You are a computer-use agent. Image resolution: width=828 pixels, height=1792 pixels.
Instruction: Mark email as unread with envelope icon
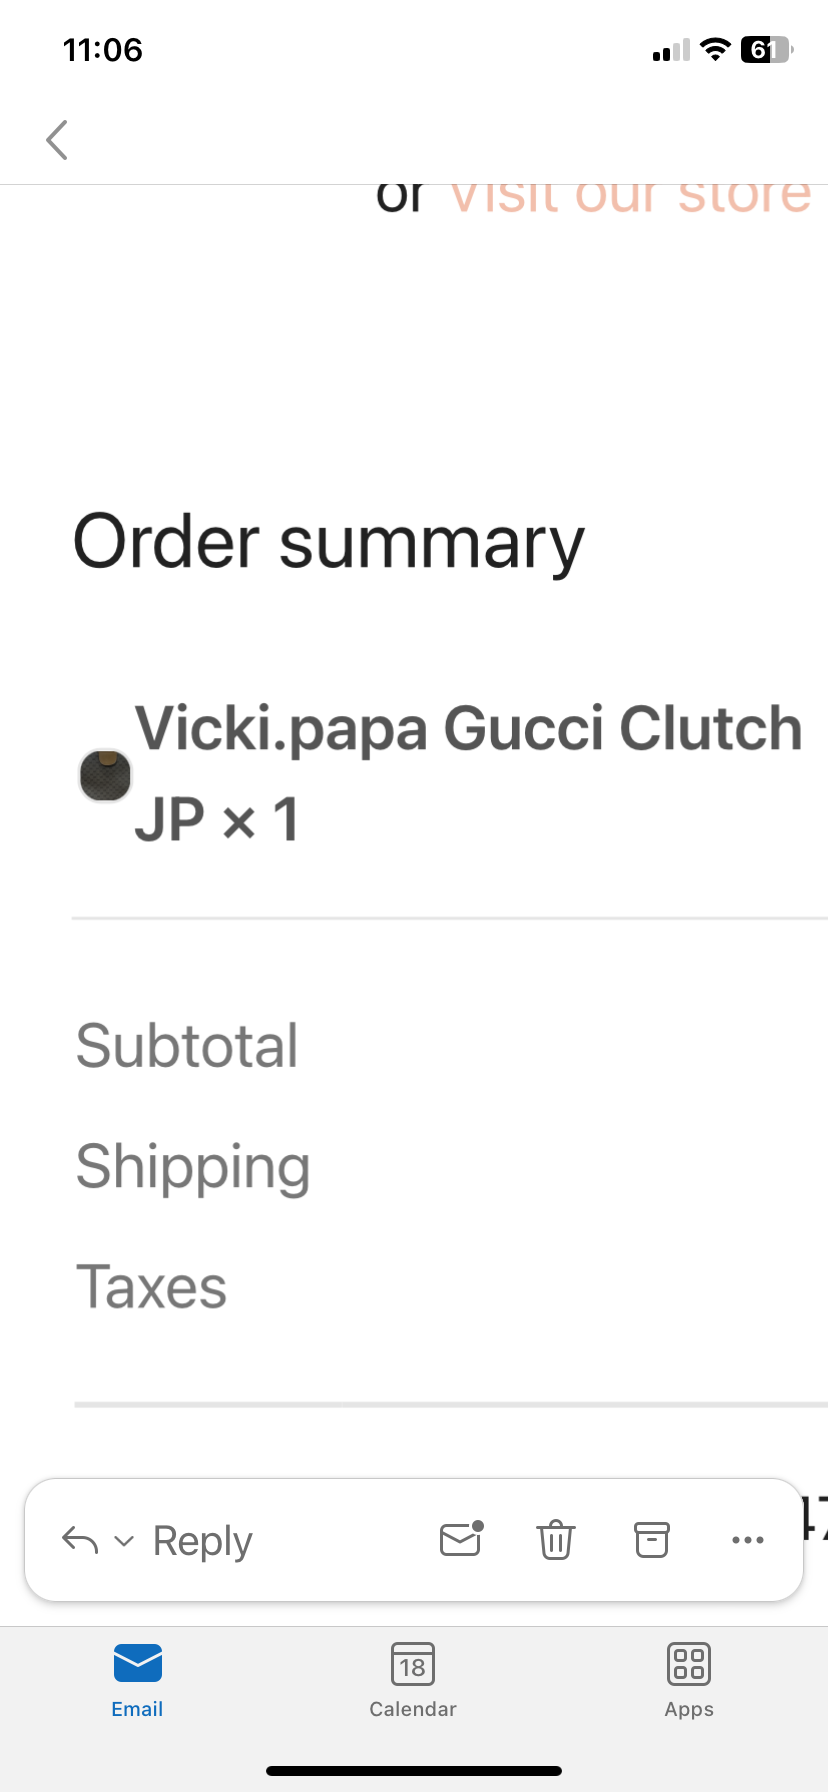(460, 1540)
